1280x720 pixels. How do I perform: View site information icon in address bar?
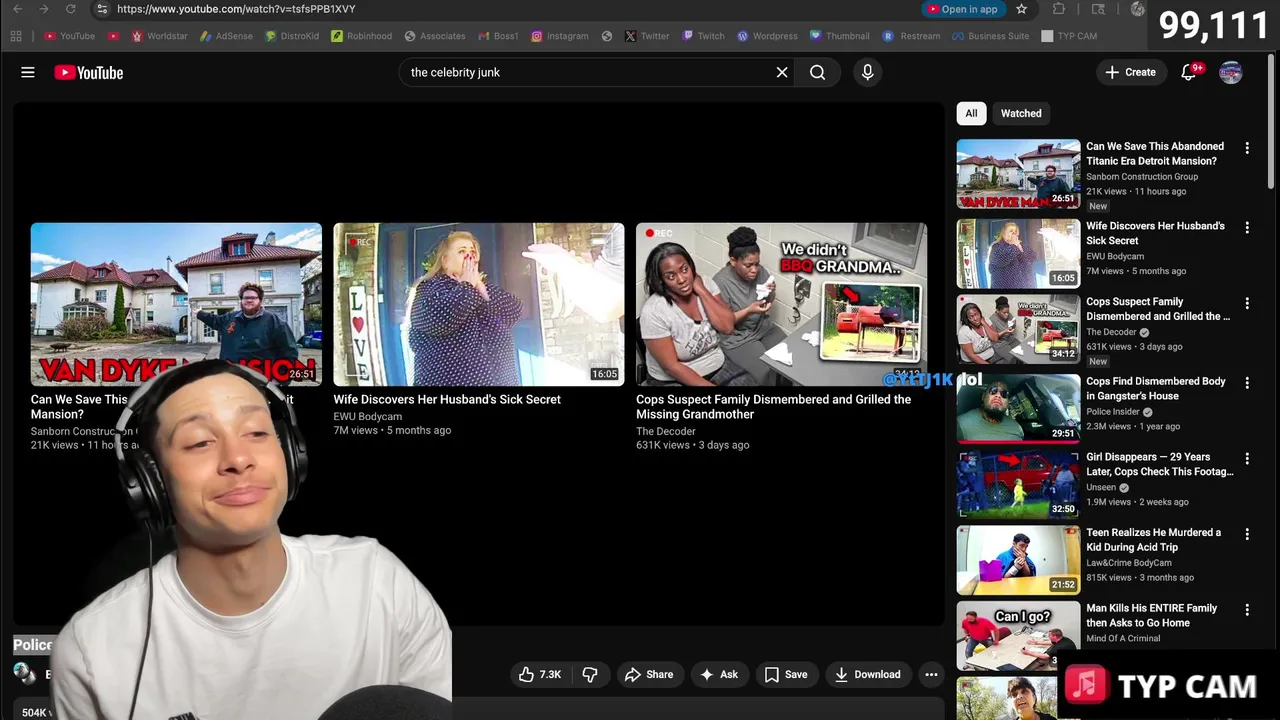tap(101, 9)
